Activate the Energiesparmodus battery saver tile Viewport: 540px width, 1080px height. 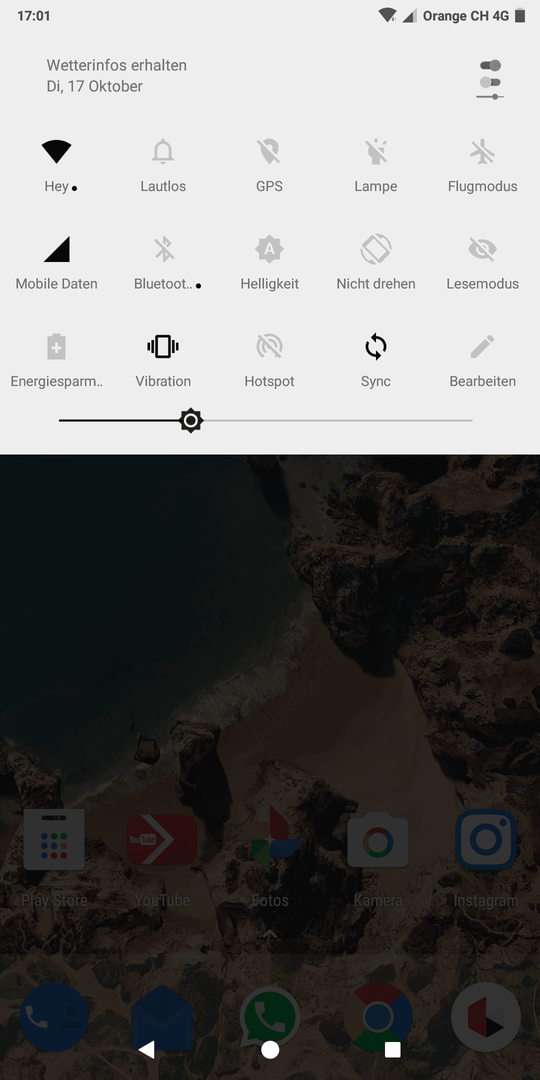[56, 346]
